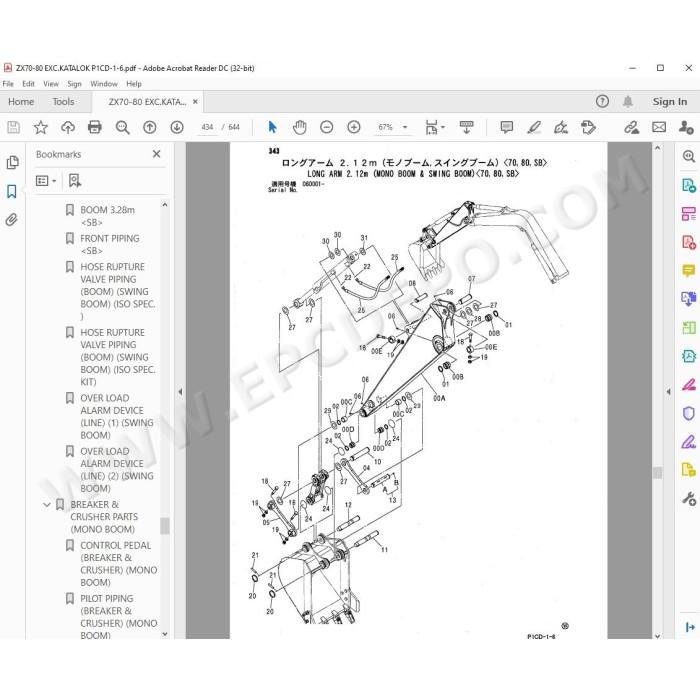Open help question mark

click(x=602, y=101)
